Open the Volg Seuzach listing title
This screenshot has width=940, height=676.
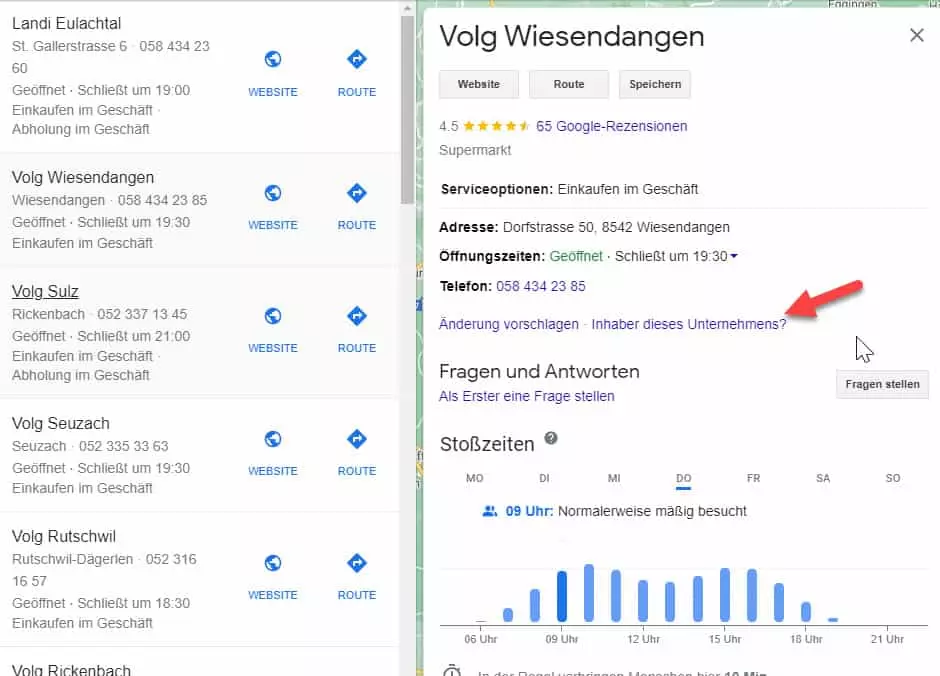[x=61, y=424]
